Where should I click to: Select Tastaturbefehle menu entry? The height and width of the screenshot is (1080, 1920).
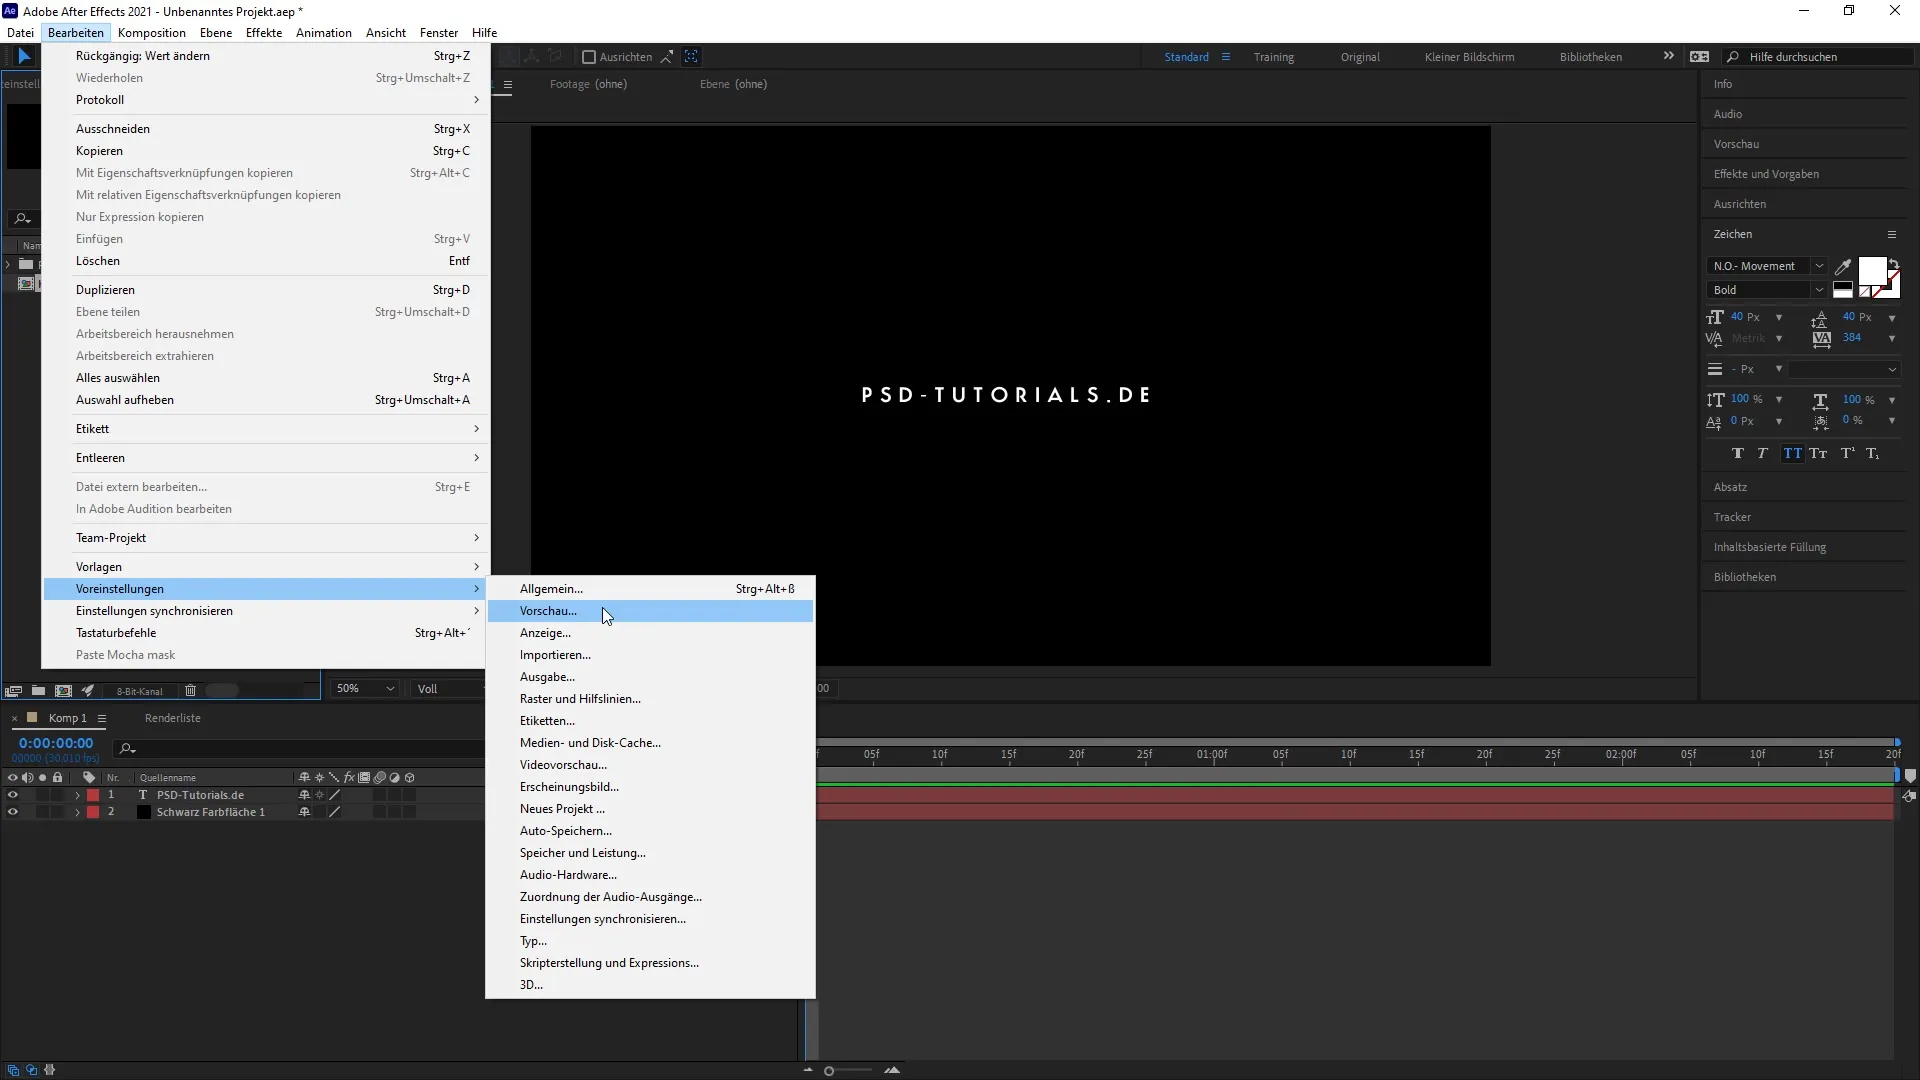tap(266, 633)
